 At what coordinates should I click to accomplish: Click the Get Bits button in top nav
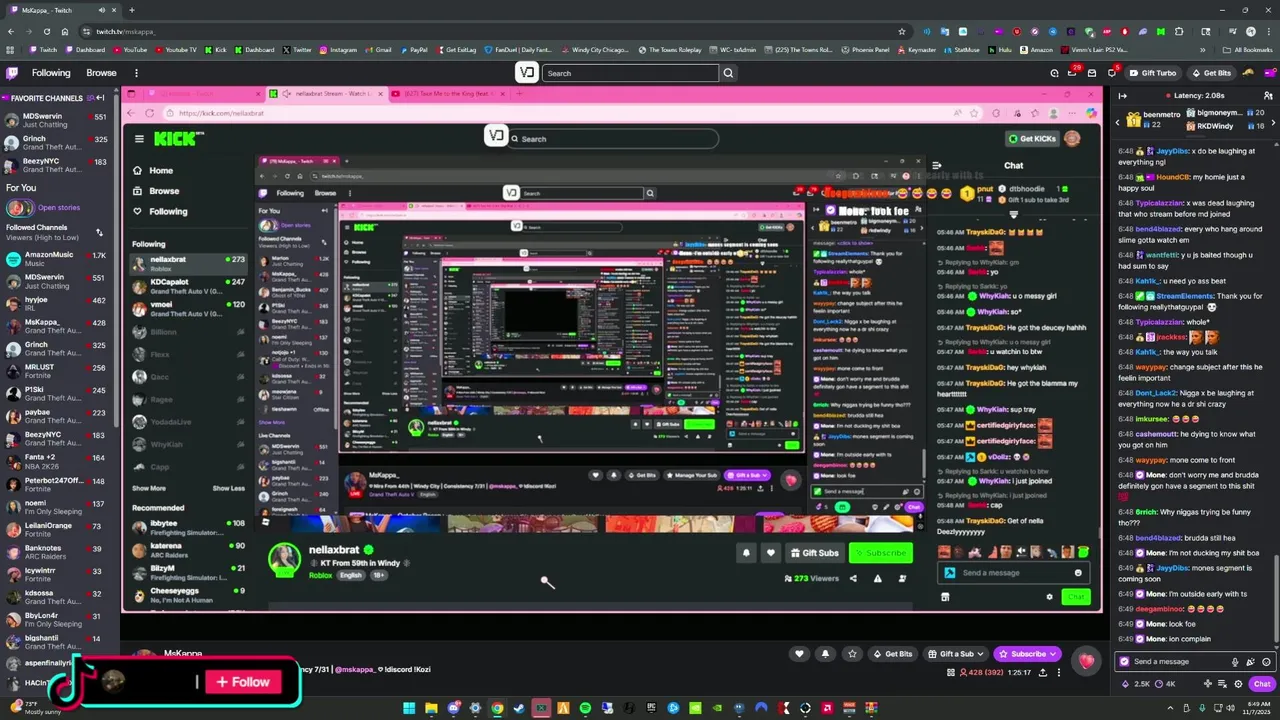pos(1212,73)
